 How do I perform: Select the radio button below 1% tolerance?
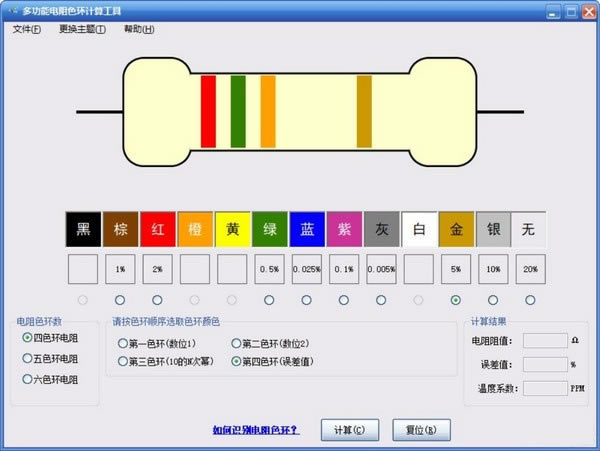click(x=120, y=300)
